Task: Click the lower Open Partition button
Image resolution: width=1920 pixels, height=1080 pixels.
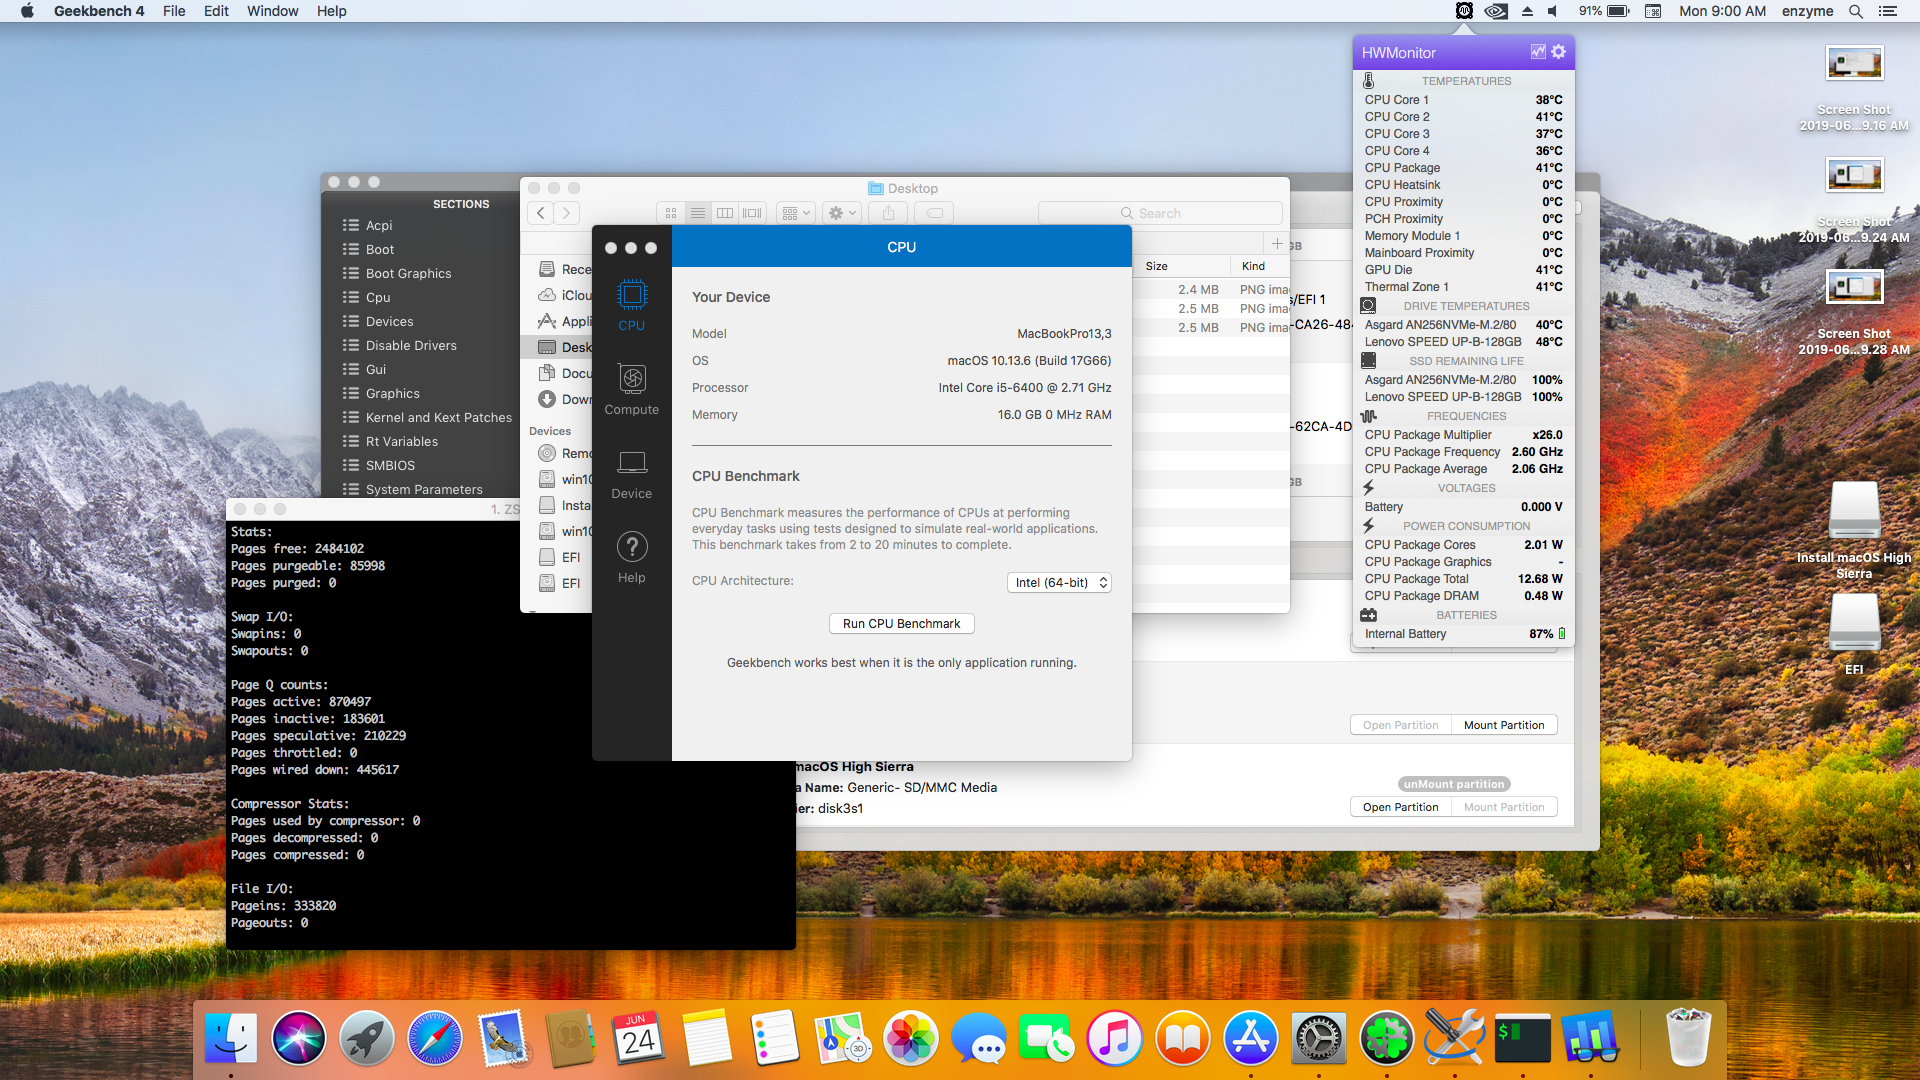Action: click(x=1400, y=807)
